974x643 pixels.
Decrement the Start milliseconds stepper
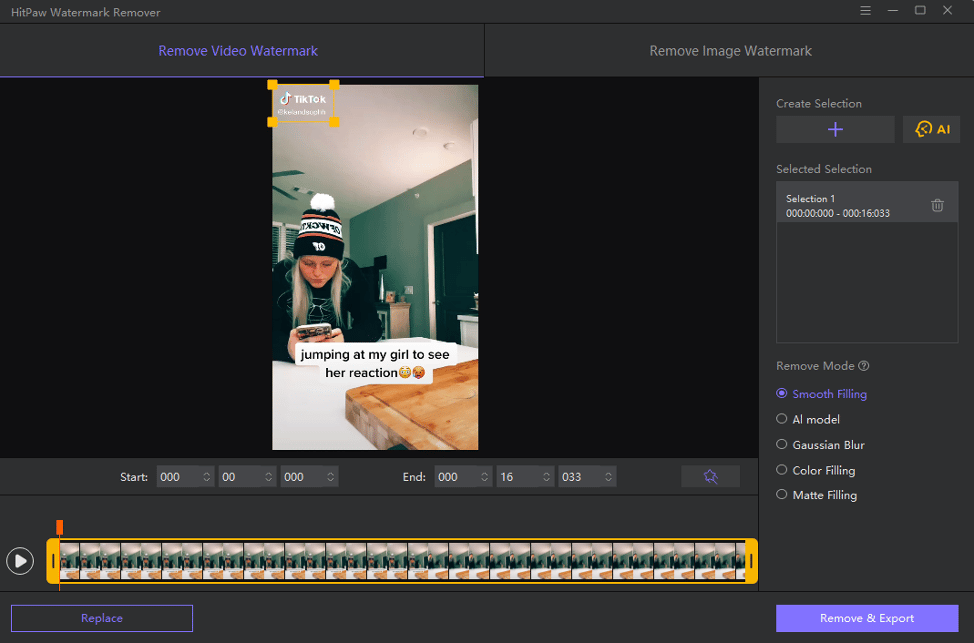[330, 481]
